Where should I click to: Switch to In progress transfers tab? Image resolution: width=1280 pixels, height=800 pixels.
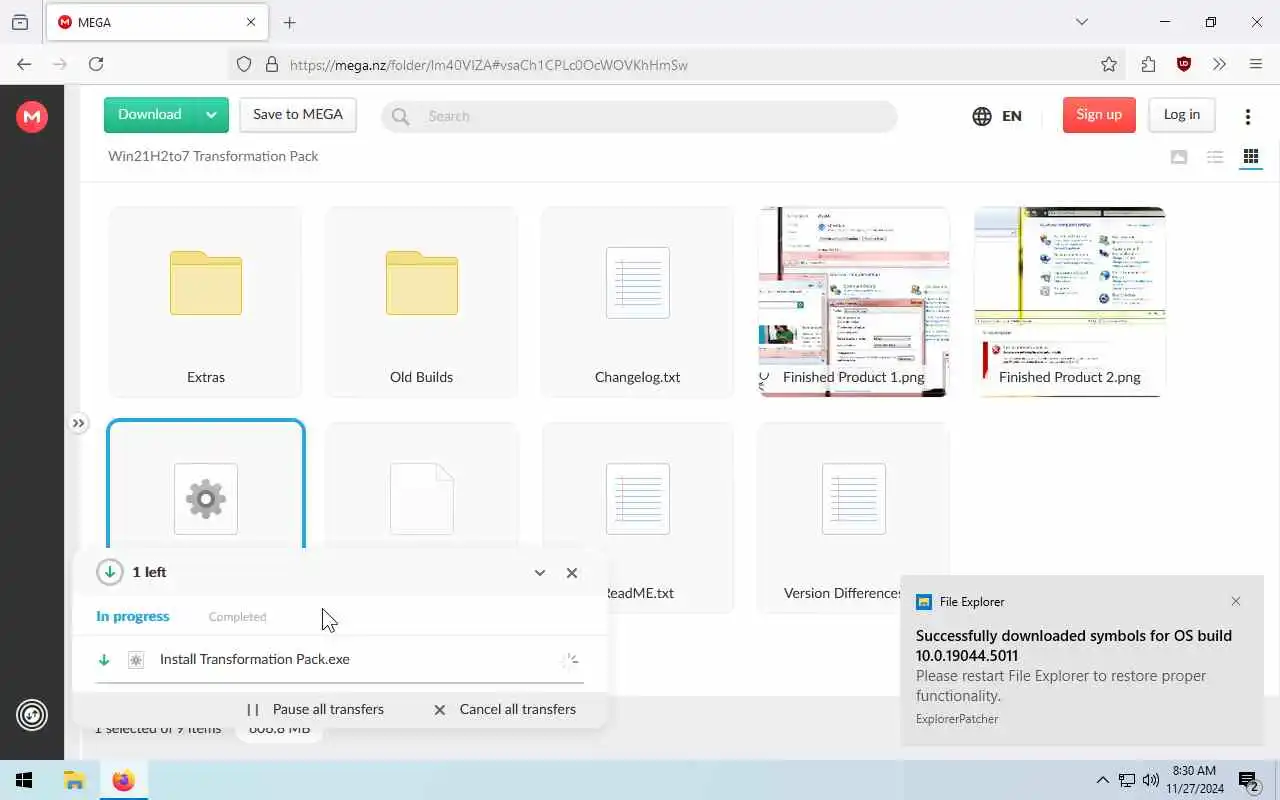pos(133,616)
